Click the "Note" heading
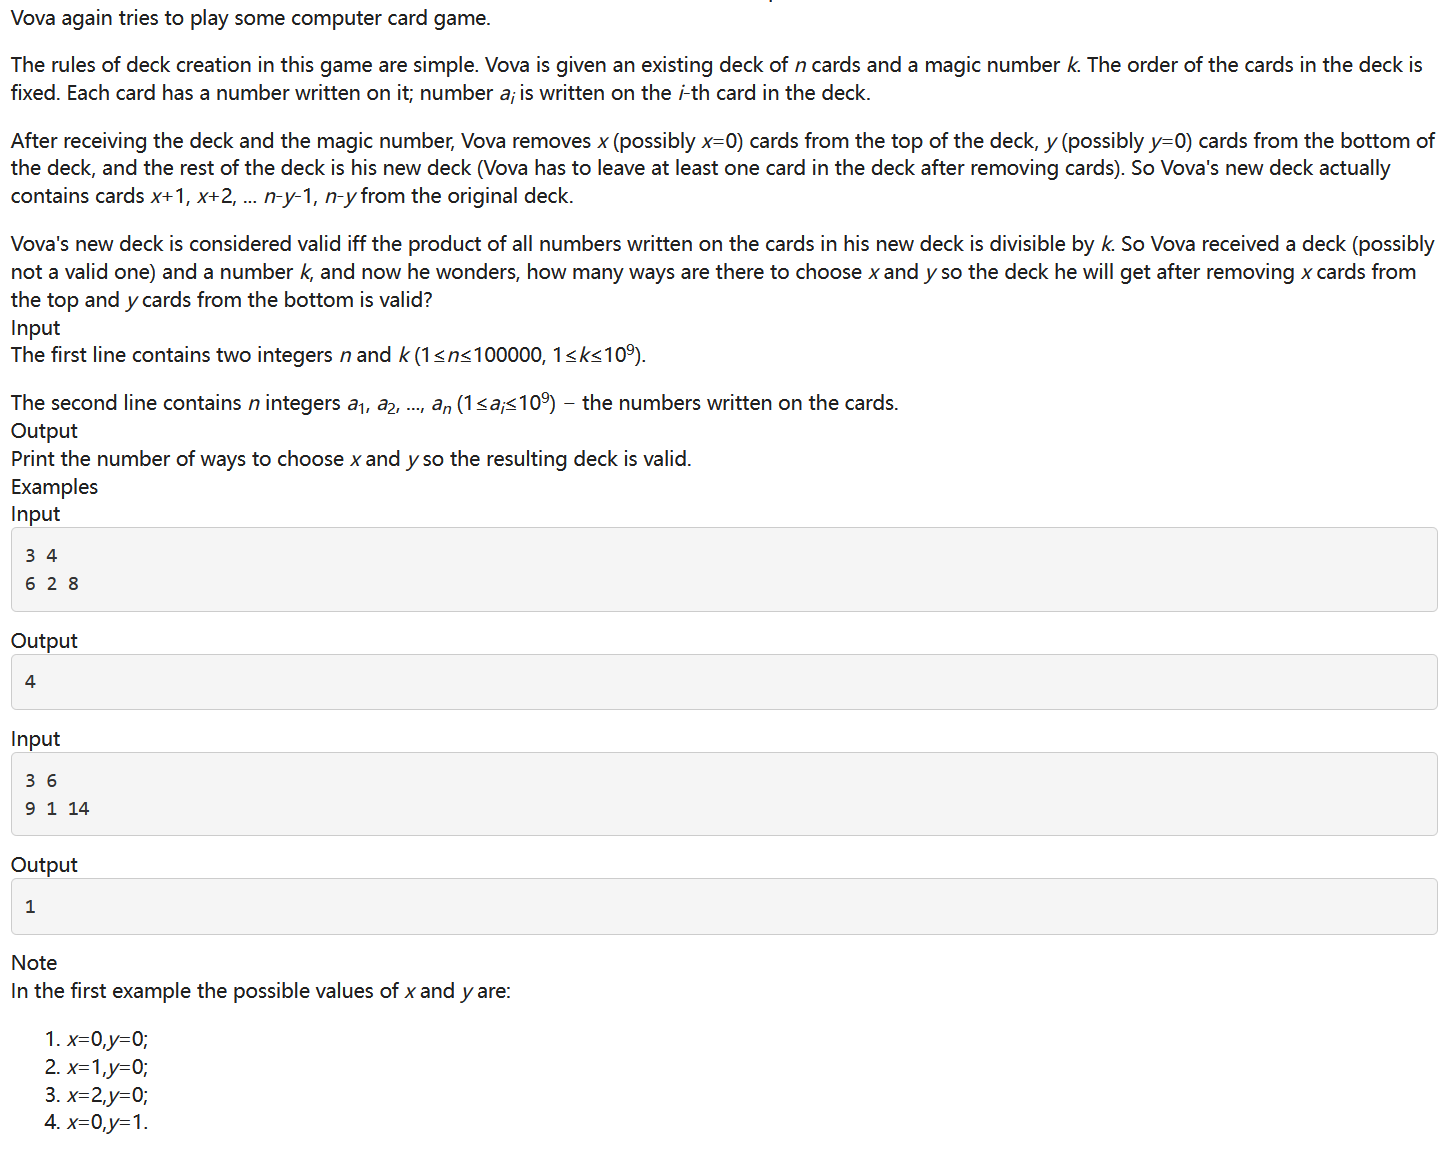The image size is (1445, 1151). pos(34,963)
